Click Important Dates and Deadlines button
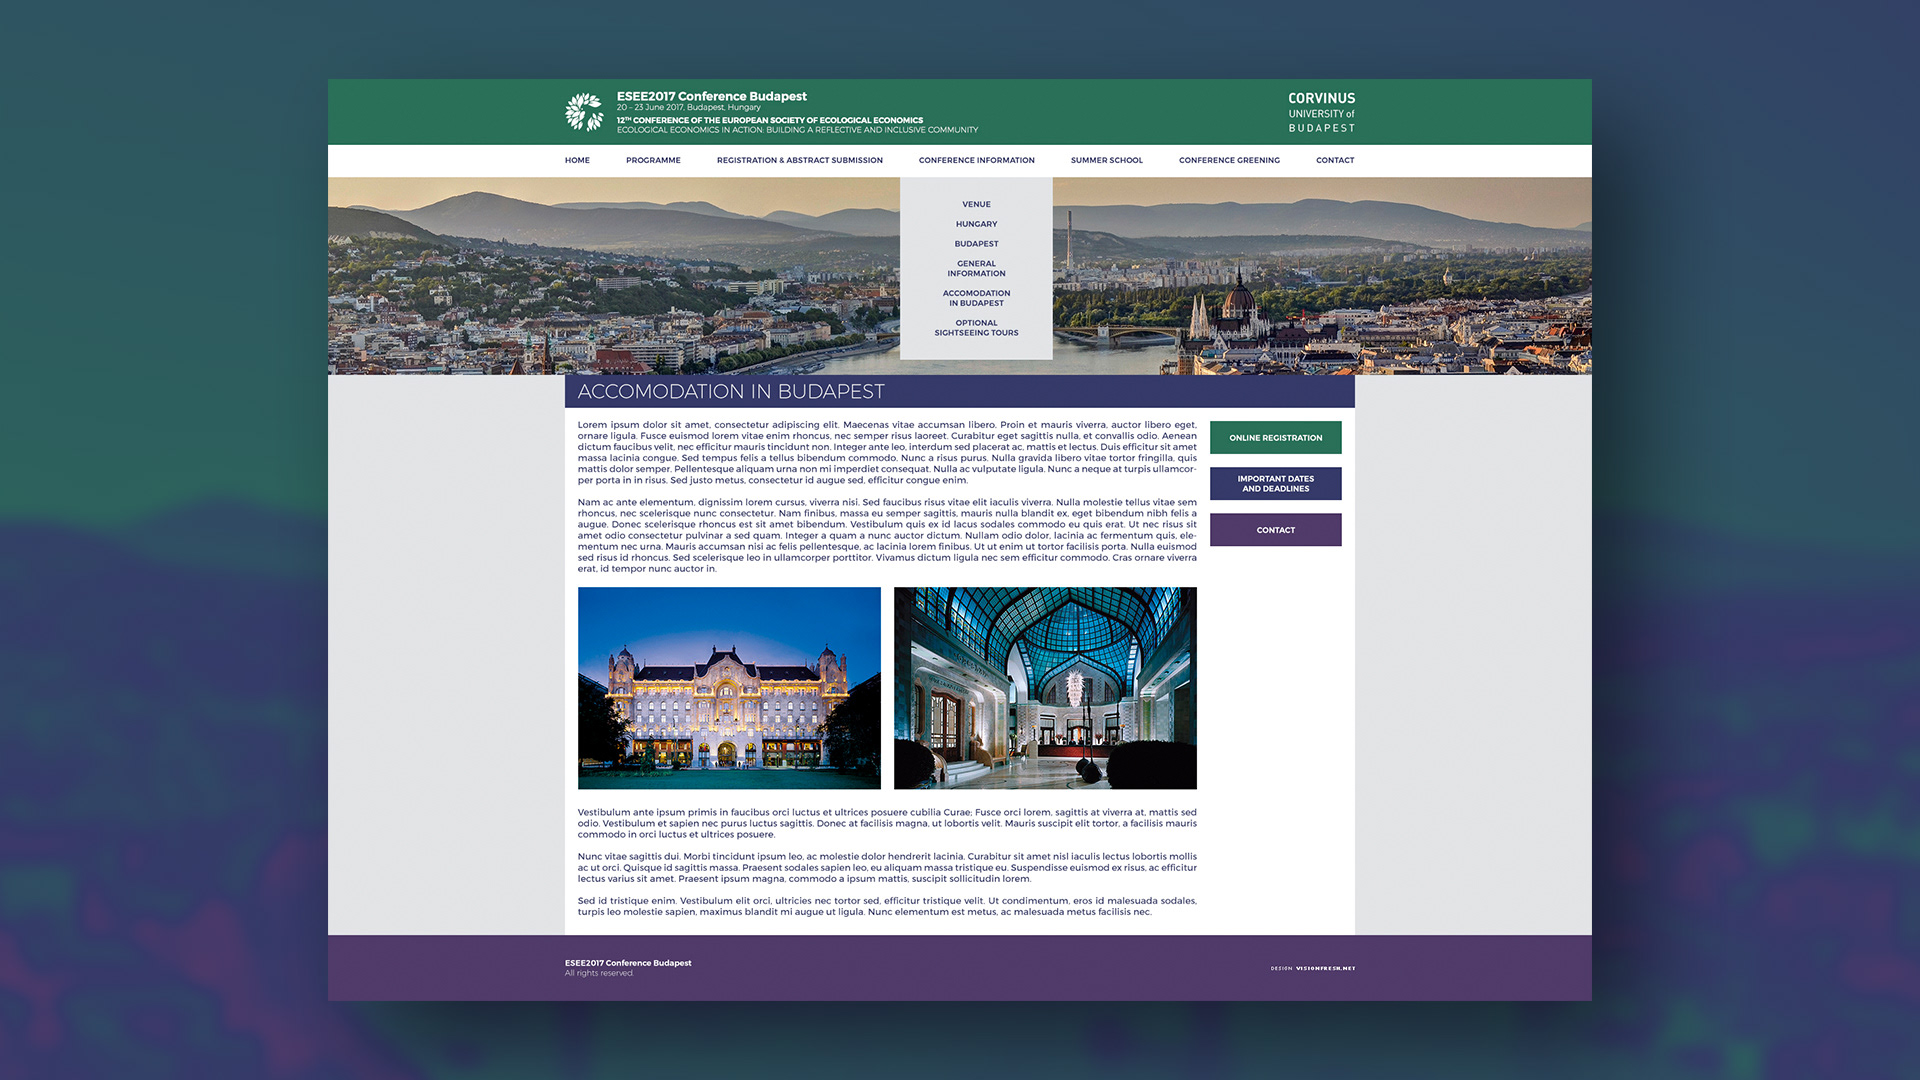The height and width of the screenshot is (1080, 1920). click(1275, 484)
